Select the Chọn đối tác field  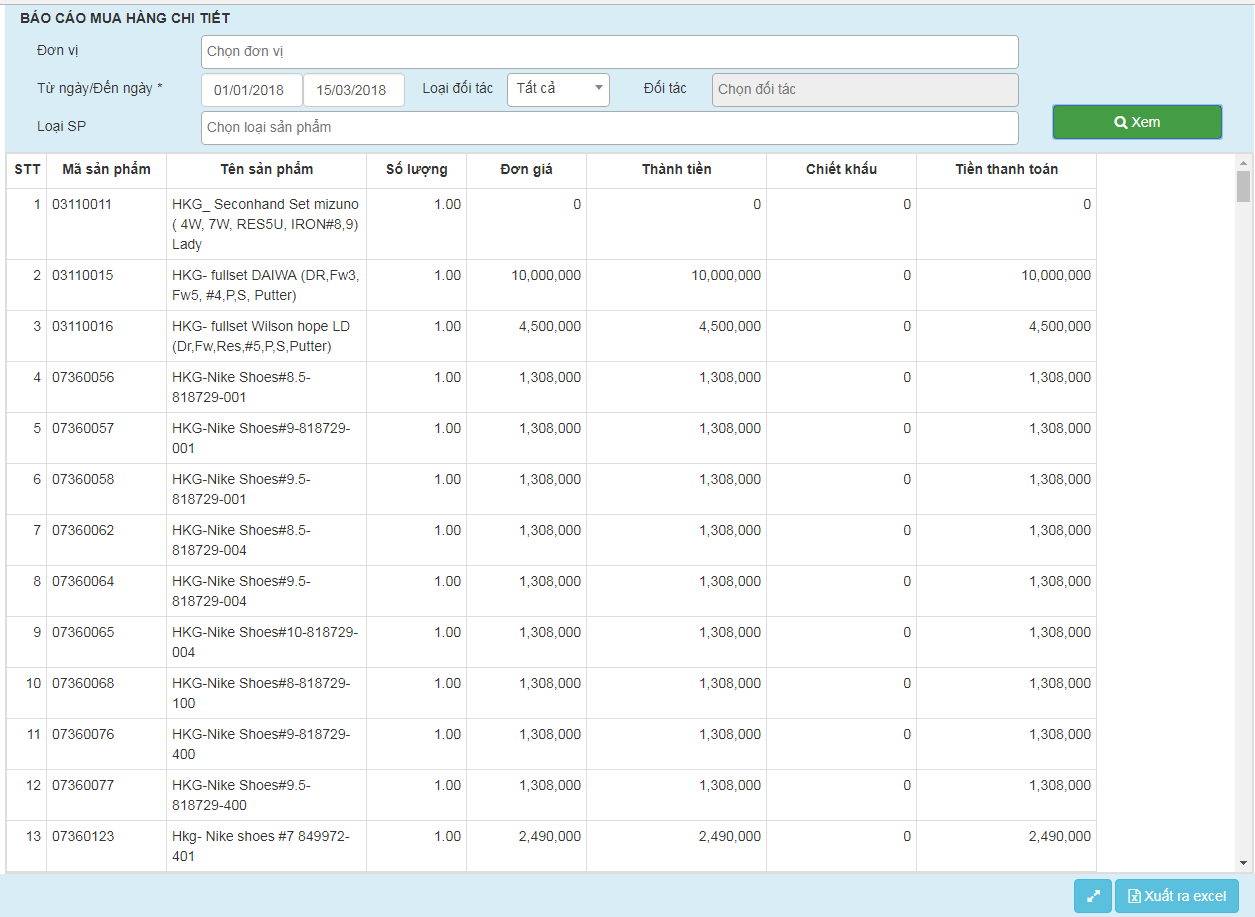865,89
